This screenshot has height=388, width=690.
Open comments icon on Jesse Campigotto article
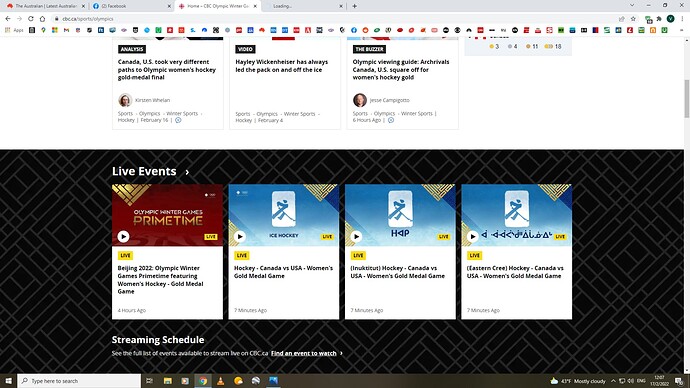click(391, 120)
